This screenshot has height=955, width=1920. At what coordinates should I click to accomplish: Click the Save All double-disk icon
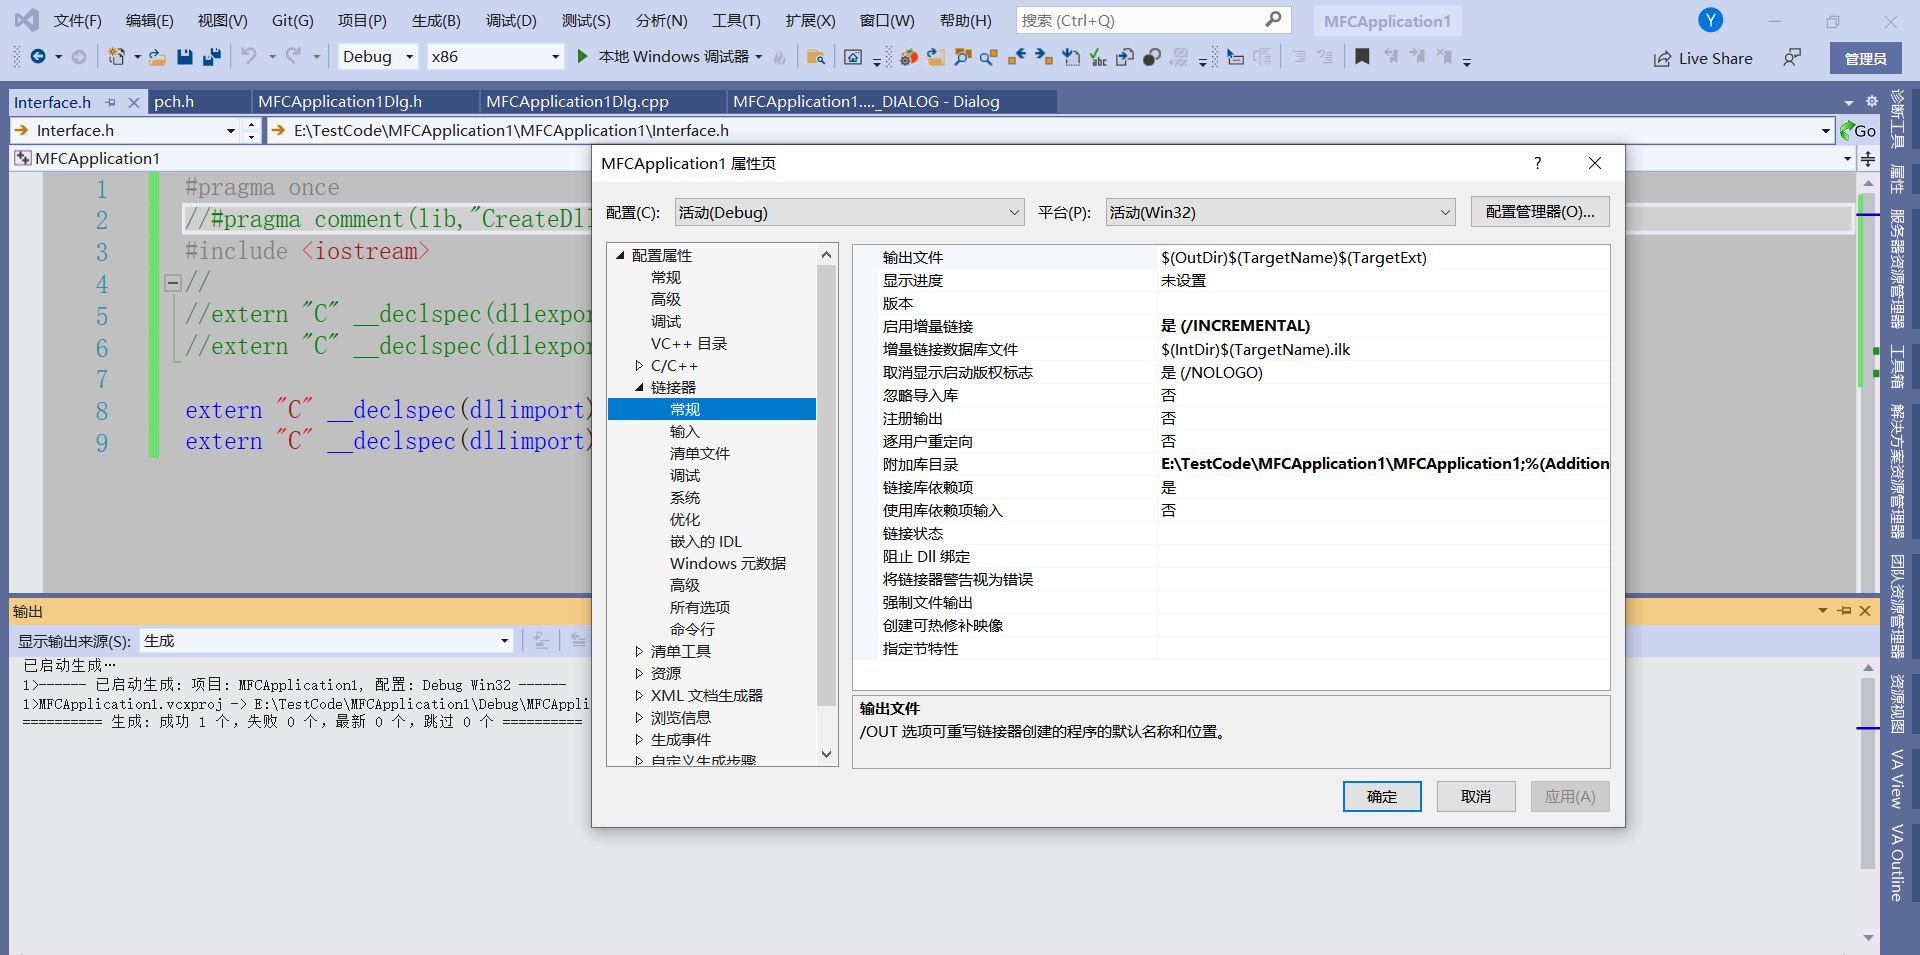(x=211, y=57)
